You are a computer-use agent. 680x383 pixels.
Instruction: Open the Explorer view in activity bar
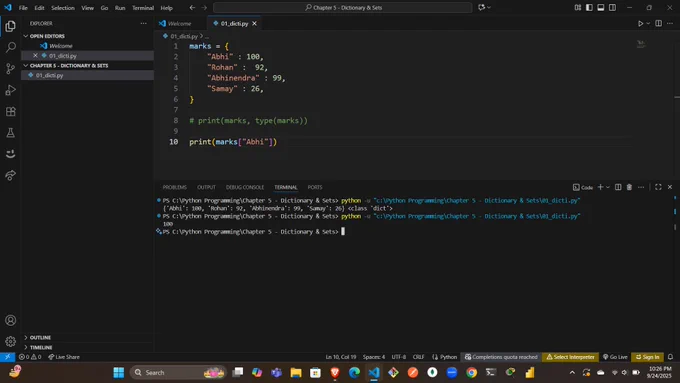[x=10, y=26]
